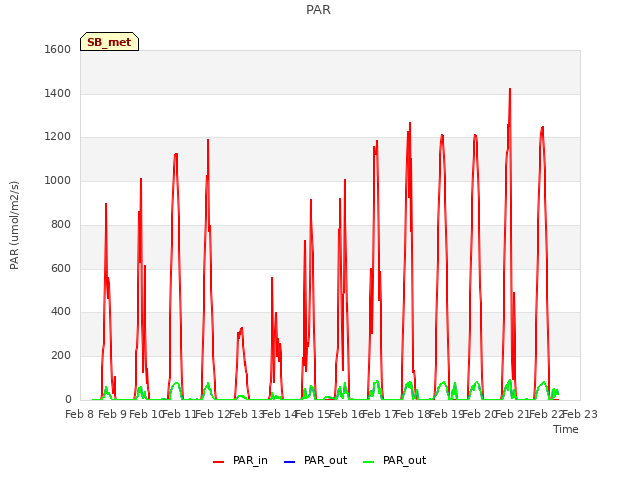Click the 400 y-axis tick label

tap(61, 312)
